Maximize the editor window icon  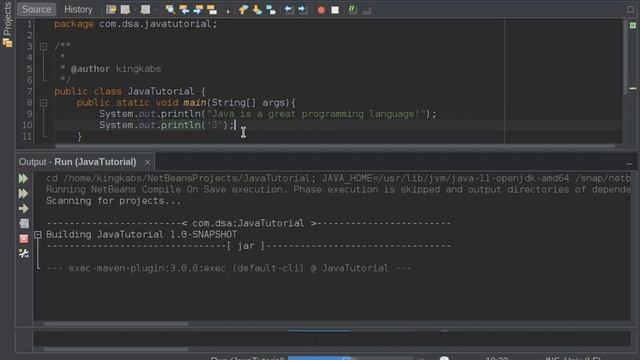[x=631, y=9]
